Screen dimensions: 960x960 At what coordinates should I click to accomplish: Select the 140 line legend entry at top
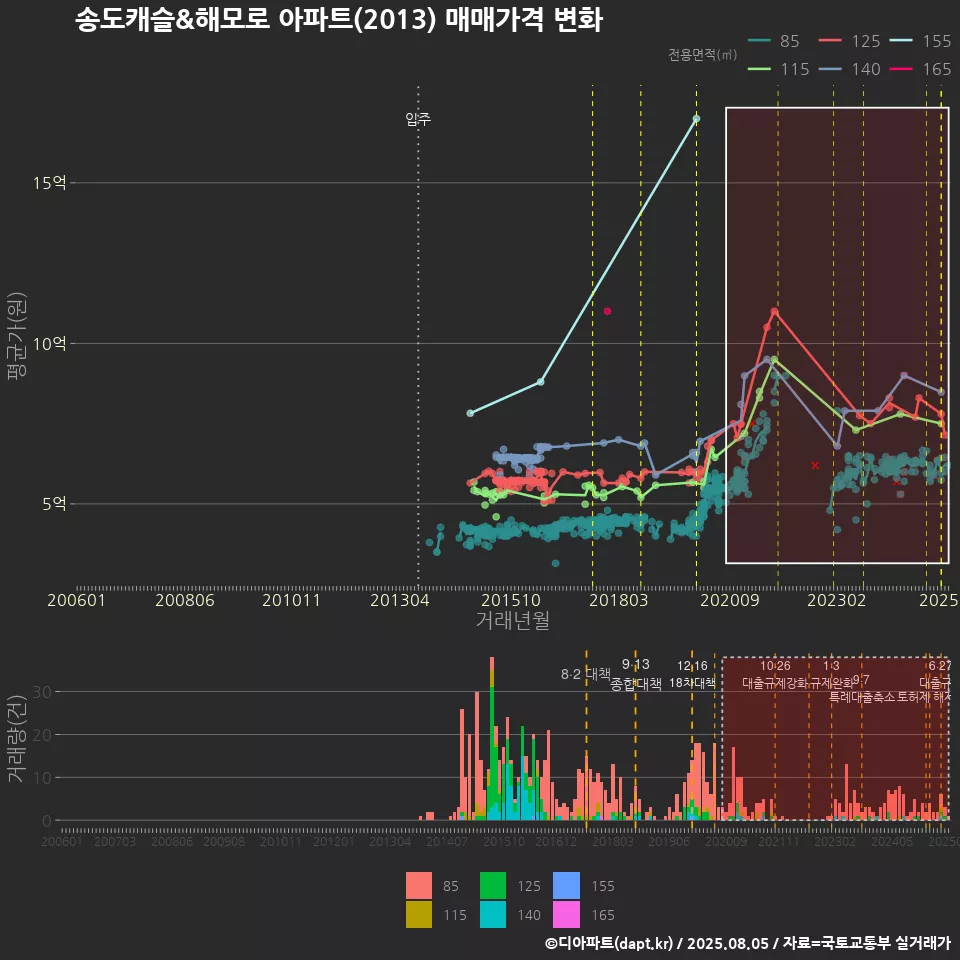point(849,69)
